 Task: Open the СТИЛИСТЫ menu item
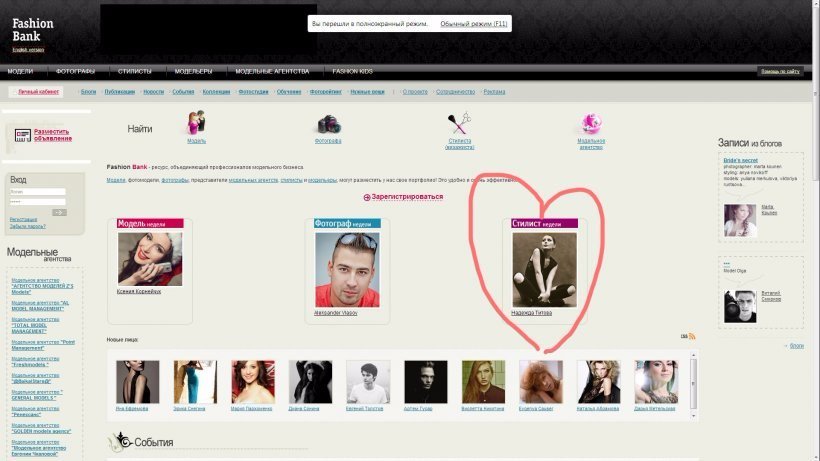[x=134, y=71]
